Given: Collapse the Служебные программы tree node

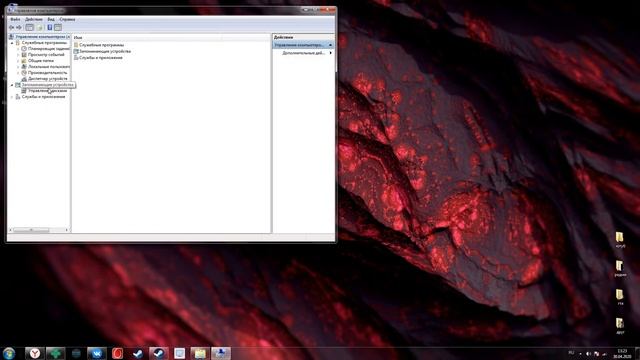Looking at the screenshot, I should click(12, 42).
